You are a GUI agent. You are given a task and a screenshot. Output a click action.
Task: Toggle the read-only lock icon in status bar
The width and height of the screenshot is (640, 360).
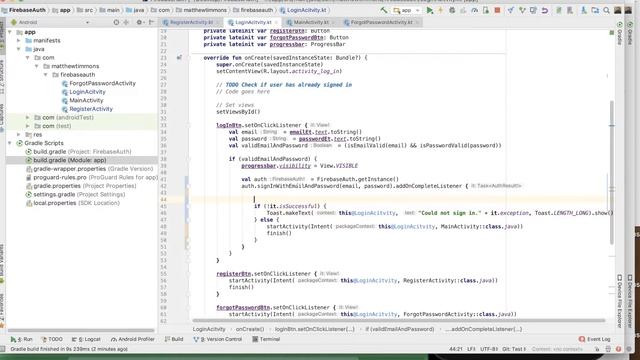point(597,349)
